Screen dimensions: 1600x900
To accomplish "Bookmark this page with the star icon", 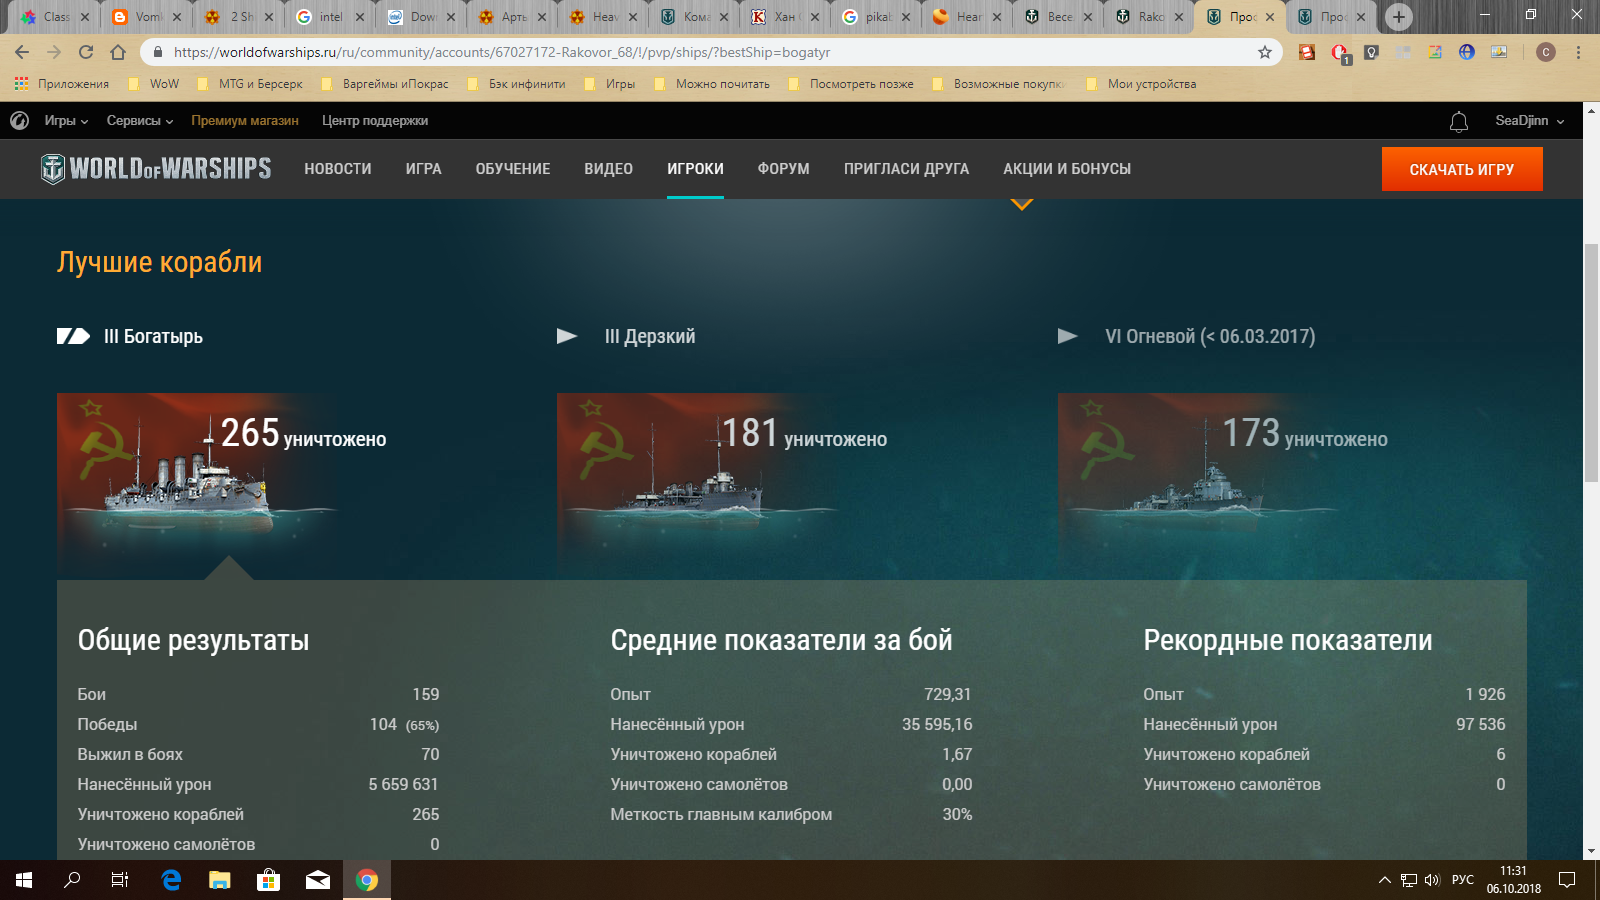I will tap(1265, 52).
